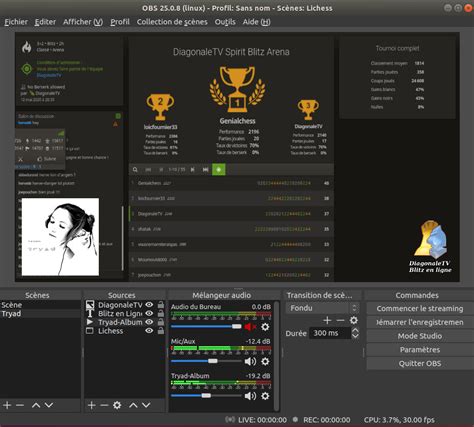Open Mic/Aux settings gear
This screenshot has width=474, height=427.
(265, 361)
